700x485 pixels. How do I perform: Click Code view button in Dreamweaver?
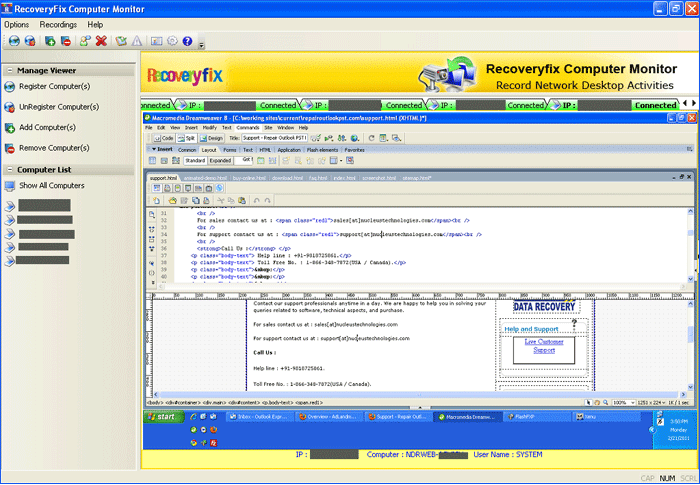pyautogui.click(x=163, y=138)
